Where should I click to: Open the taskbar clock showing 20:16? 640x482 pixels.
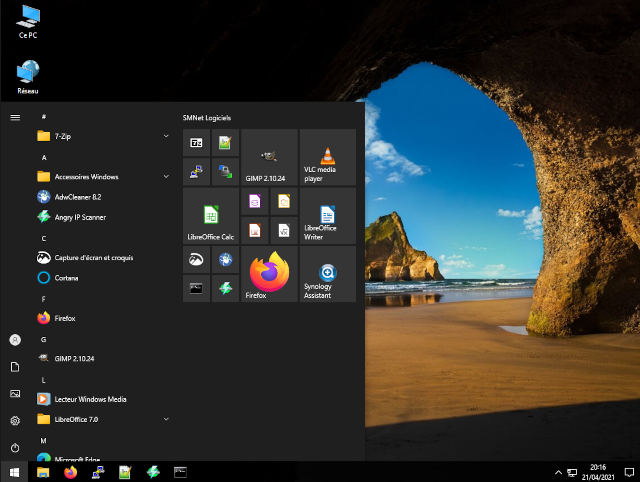pyautogui.click(x=598, y=472)
